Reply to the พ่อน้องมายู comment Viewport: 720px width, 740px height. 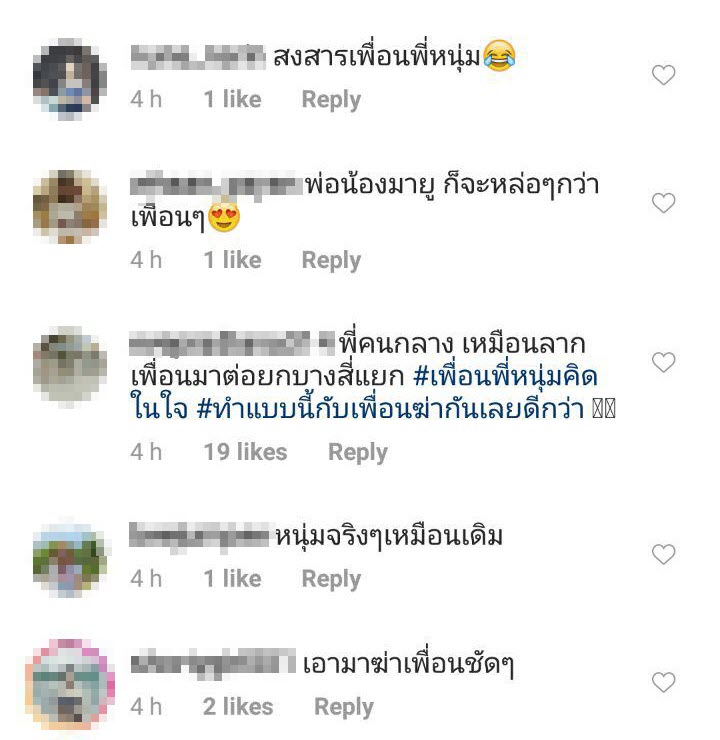click(x=331, y=261)
